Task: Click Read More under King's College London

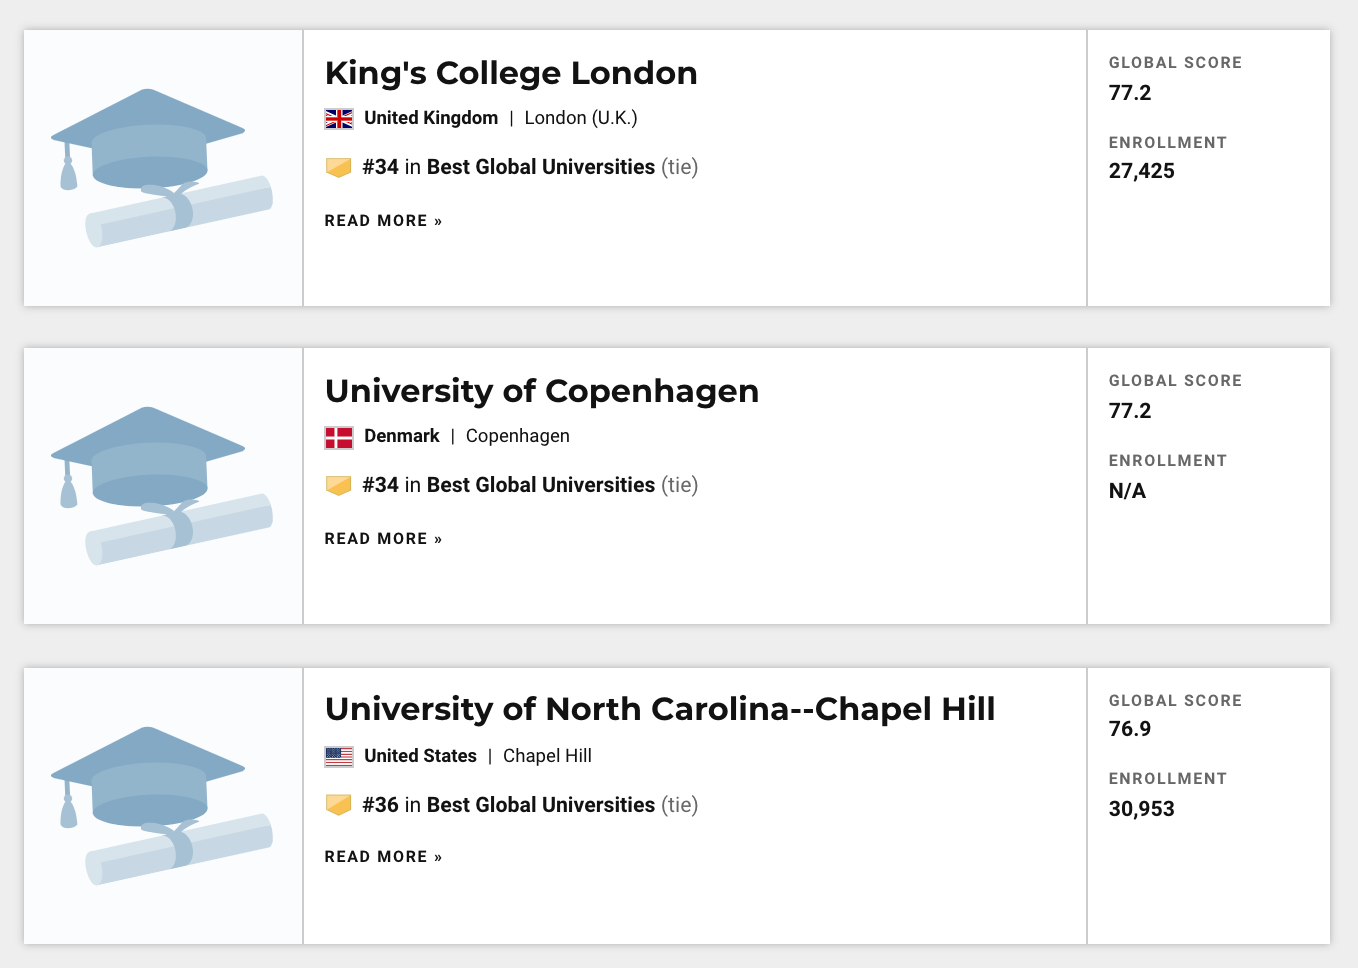Action: point(383,221)
